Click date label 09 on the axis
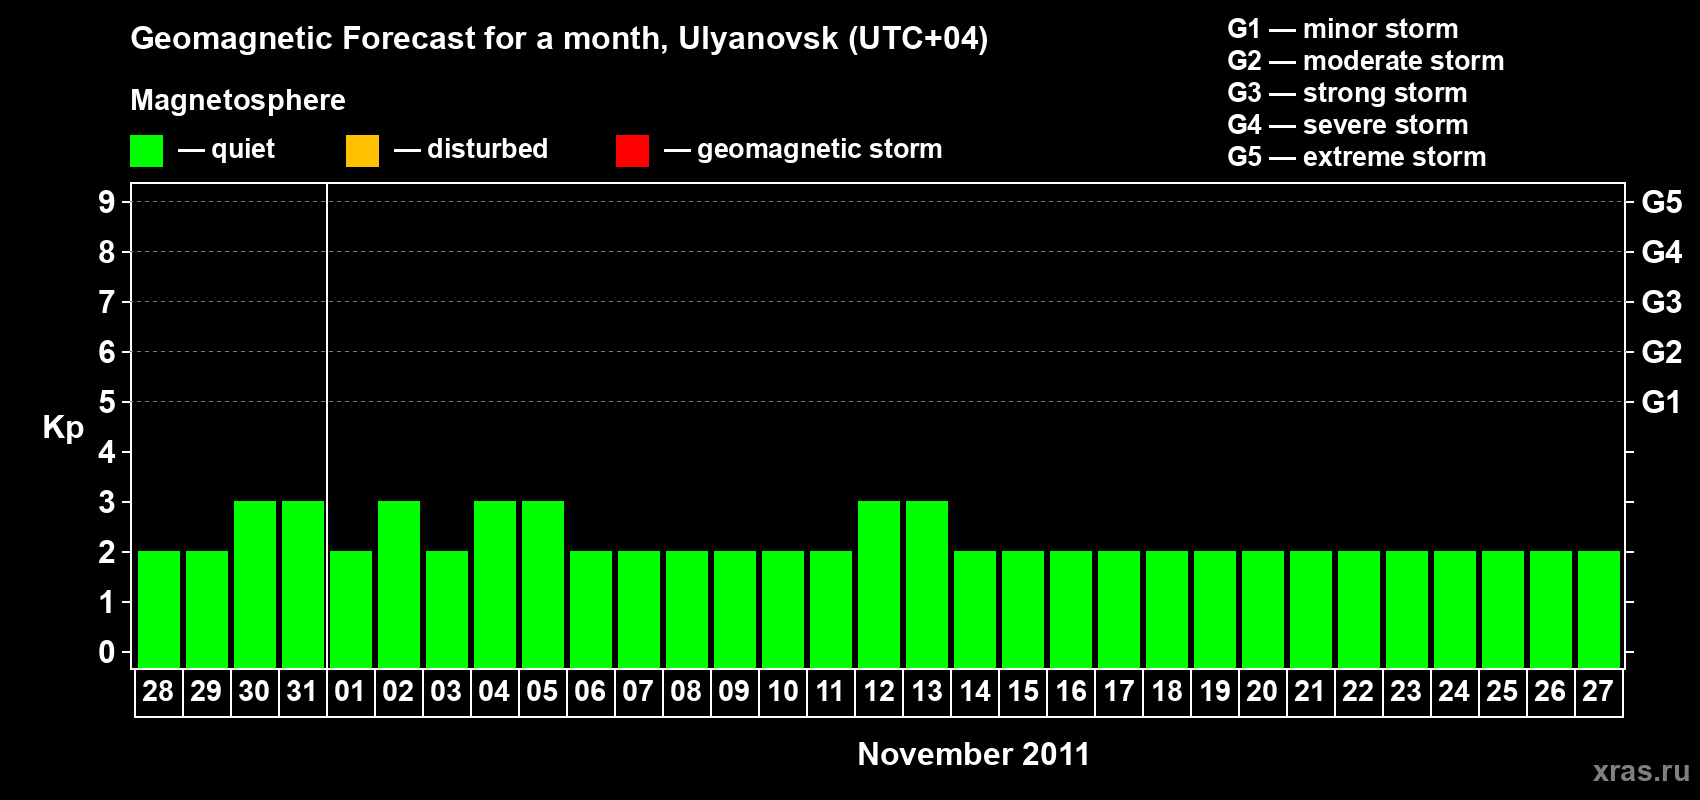This screenshot has height=800, width=1700. (734, 692)
